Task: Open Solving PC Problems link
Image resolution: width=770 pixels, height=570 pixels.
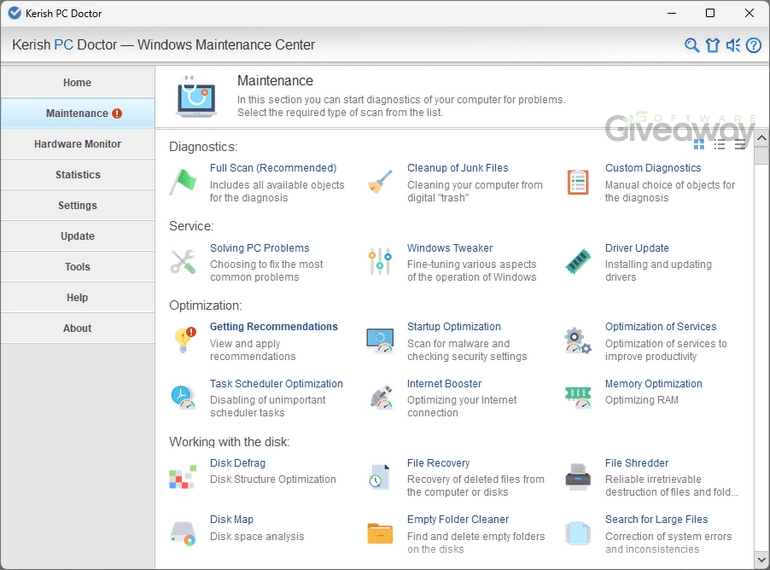Action: (x=259, y=248)
